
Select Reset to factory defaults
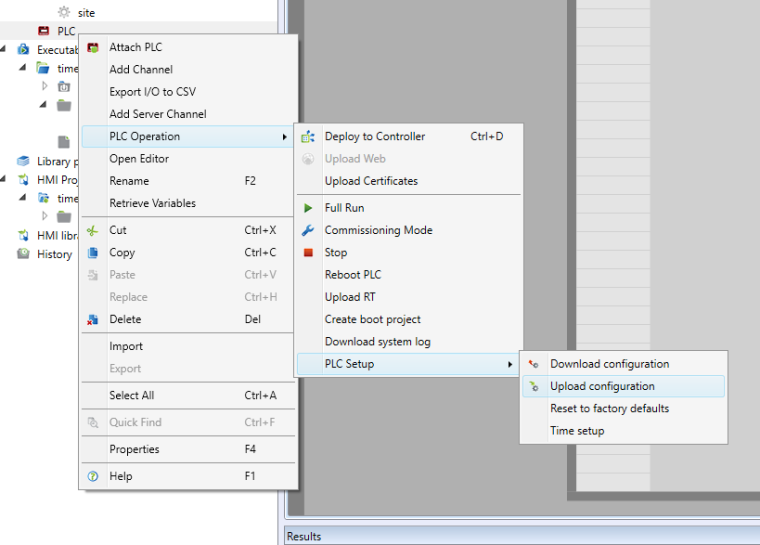pyautogui.click(x=609, y=409)
